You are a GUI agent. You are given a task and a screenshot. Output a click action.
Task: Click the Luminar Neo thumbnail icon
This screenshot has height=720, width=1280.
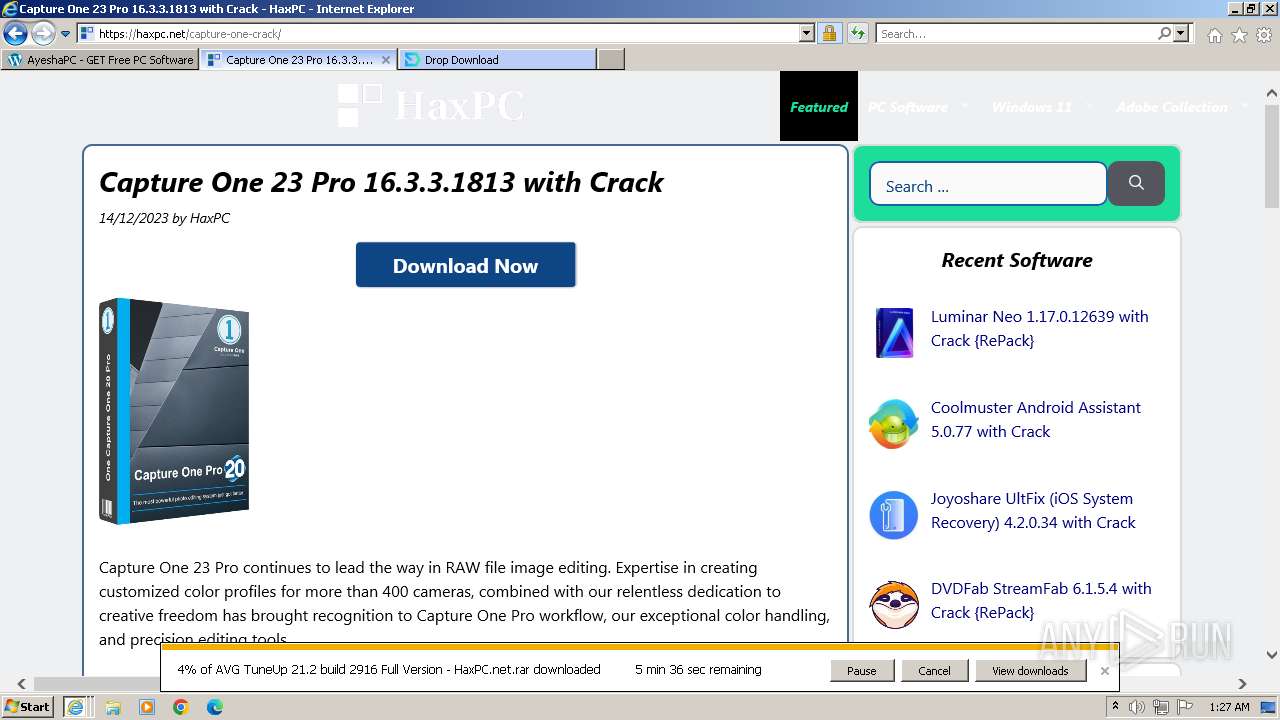coord(894,333)
